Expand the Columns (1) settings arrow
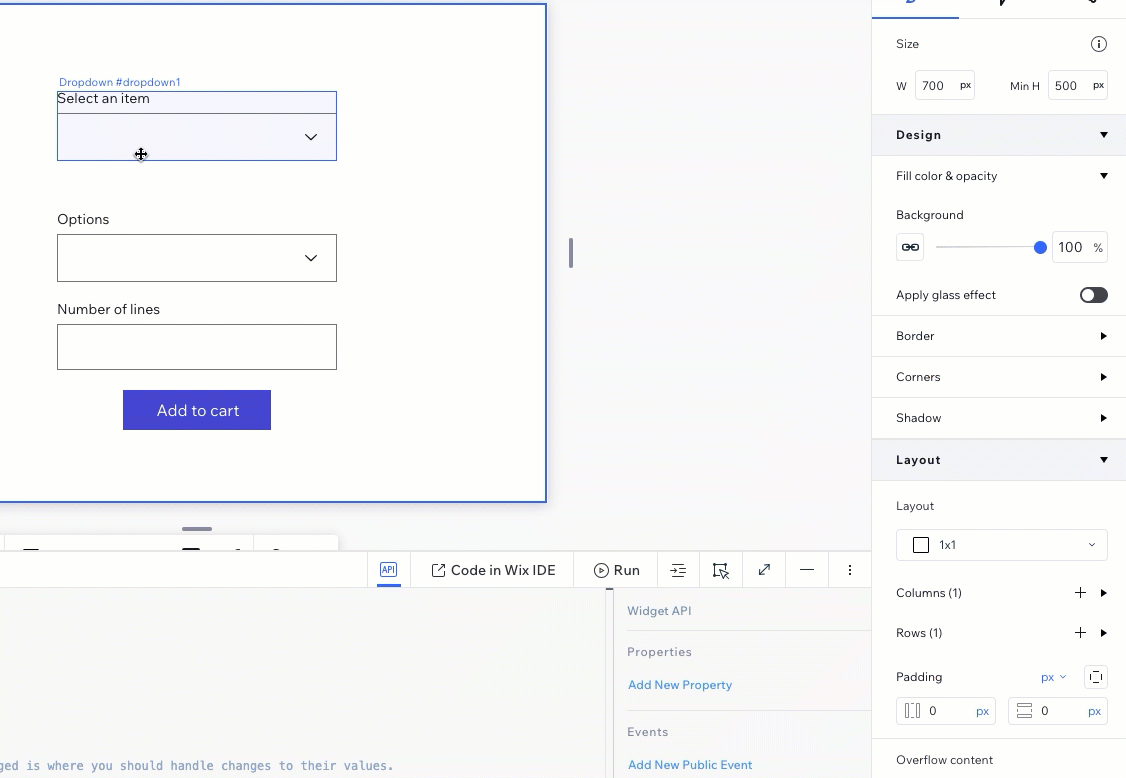This screenshot has width=1126, height=778. (1104, 593)
